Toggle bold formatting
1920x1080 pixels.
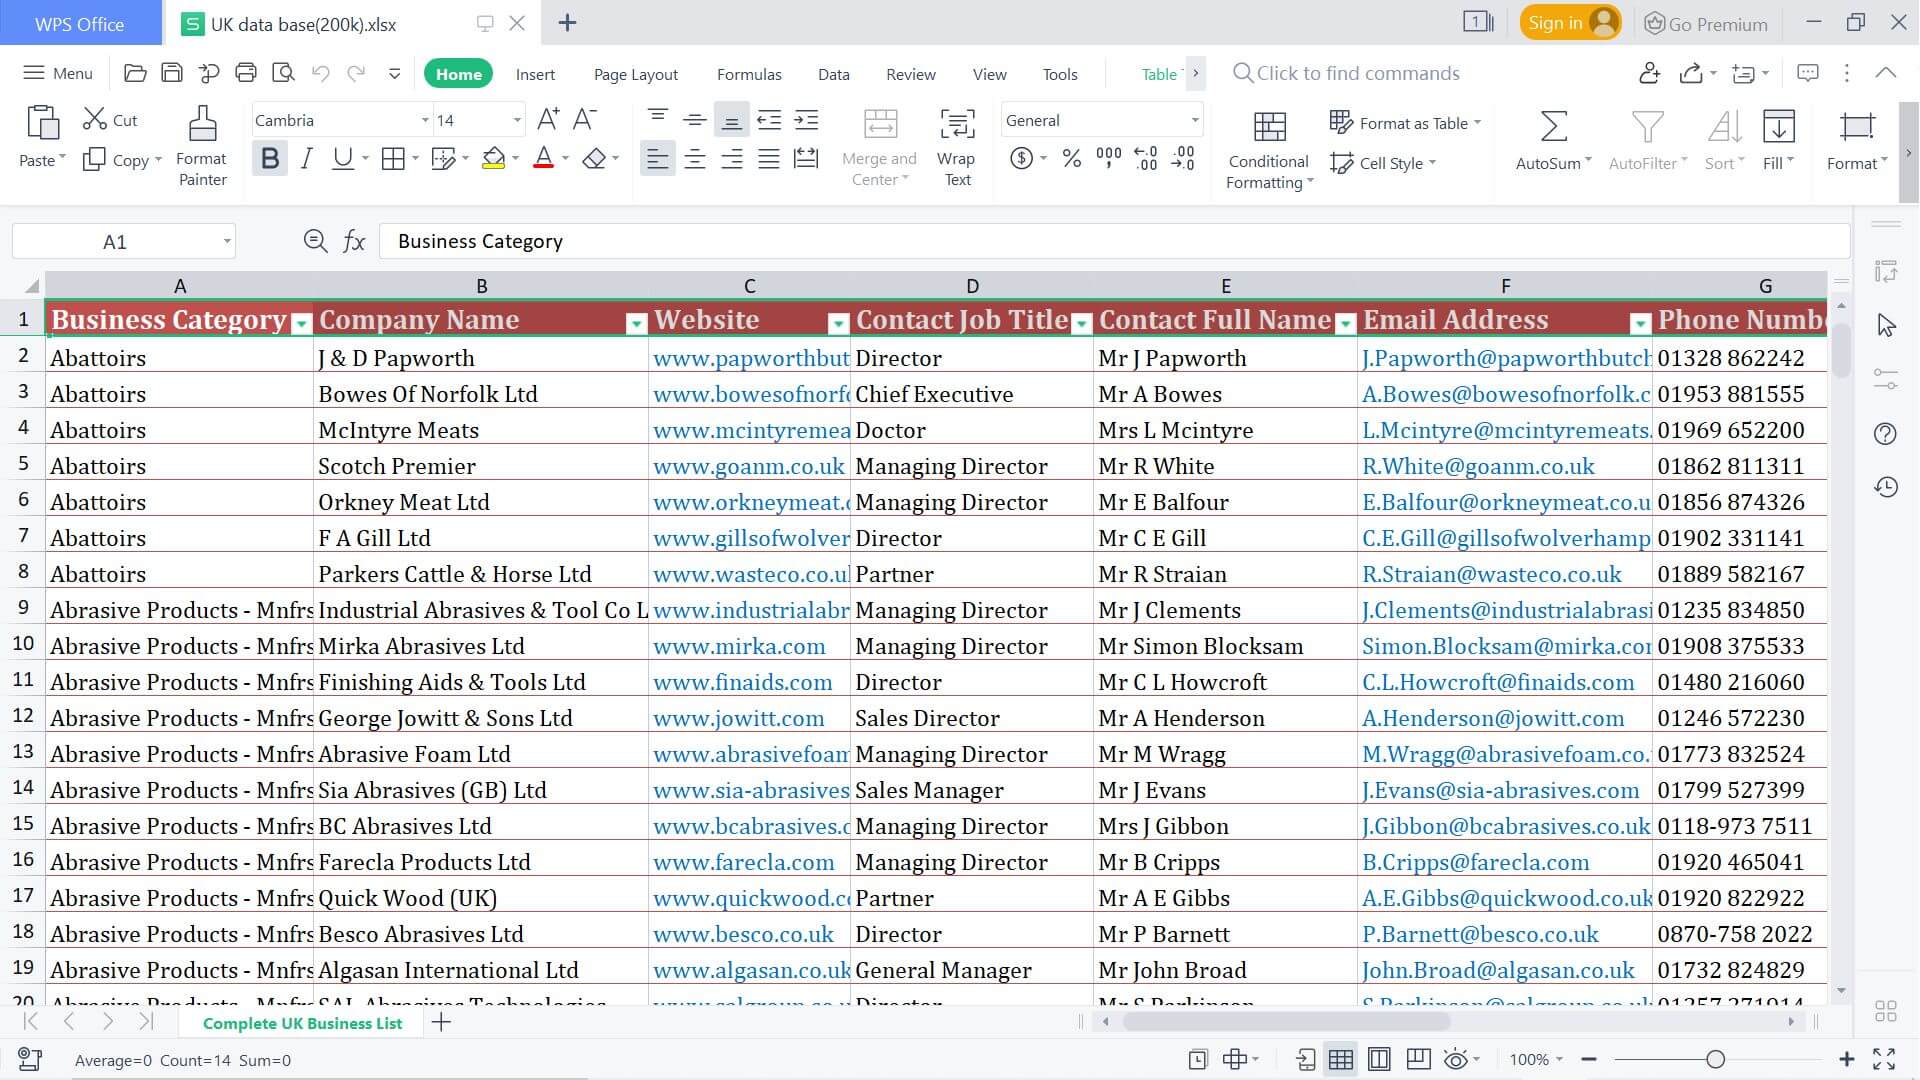point(269,158)
